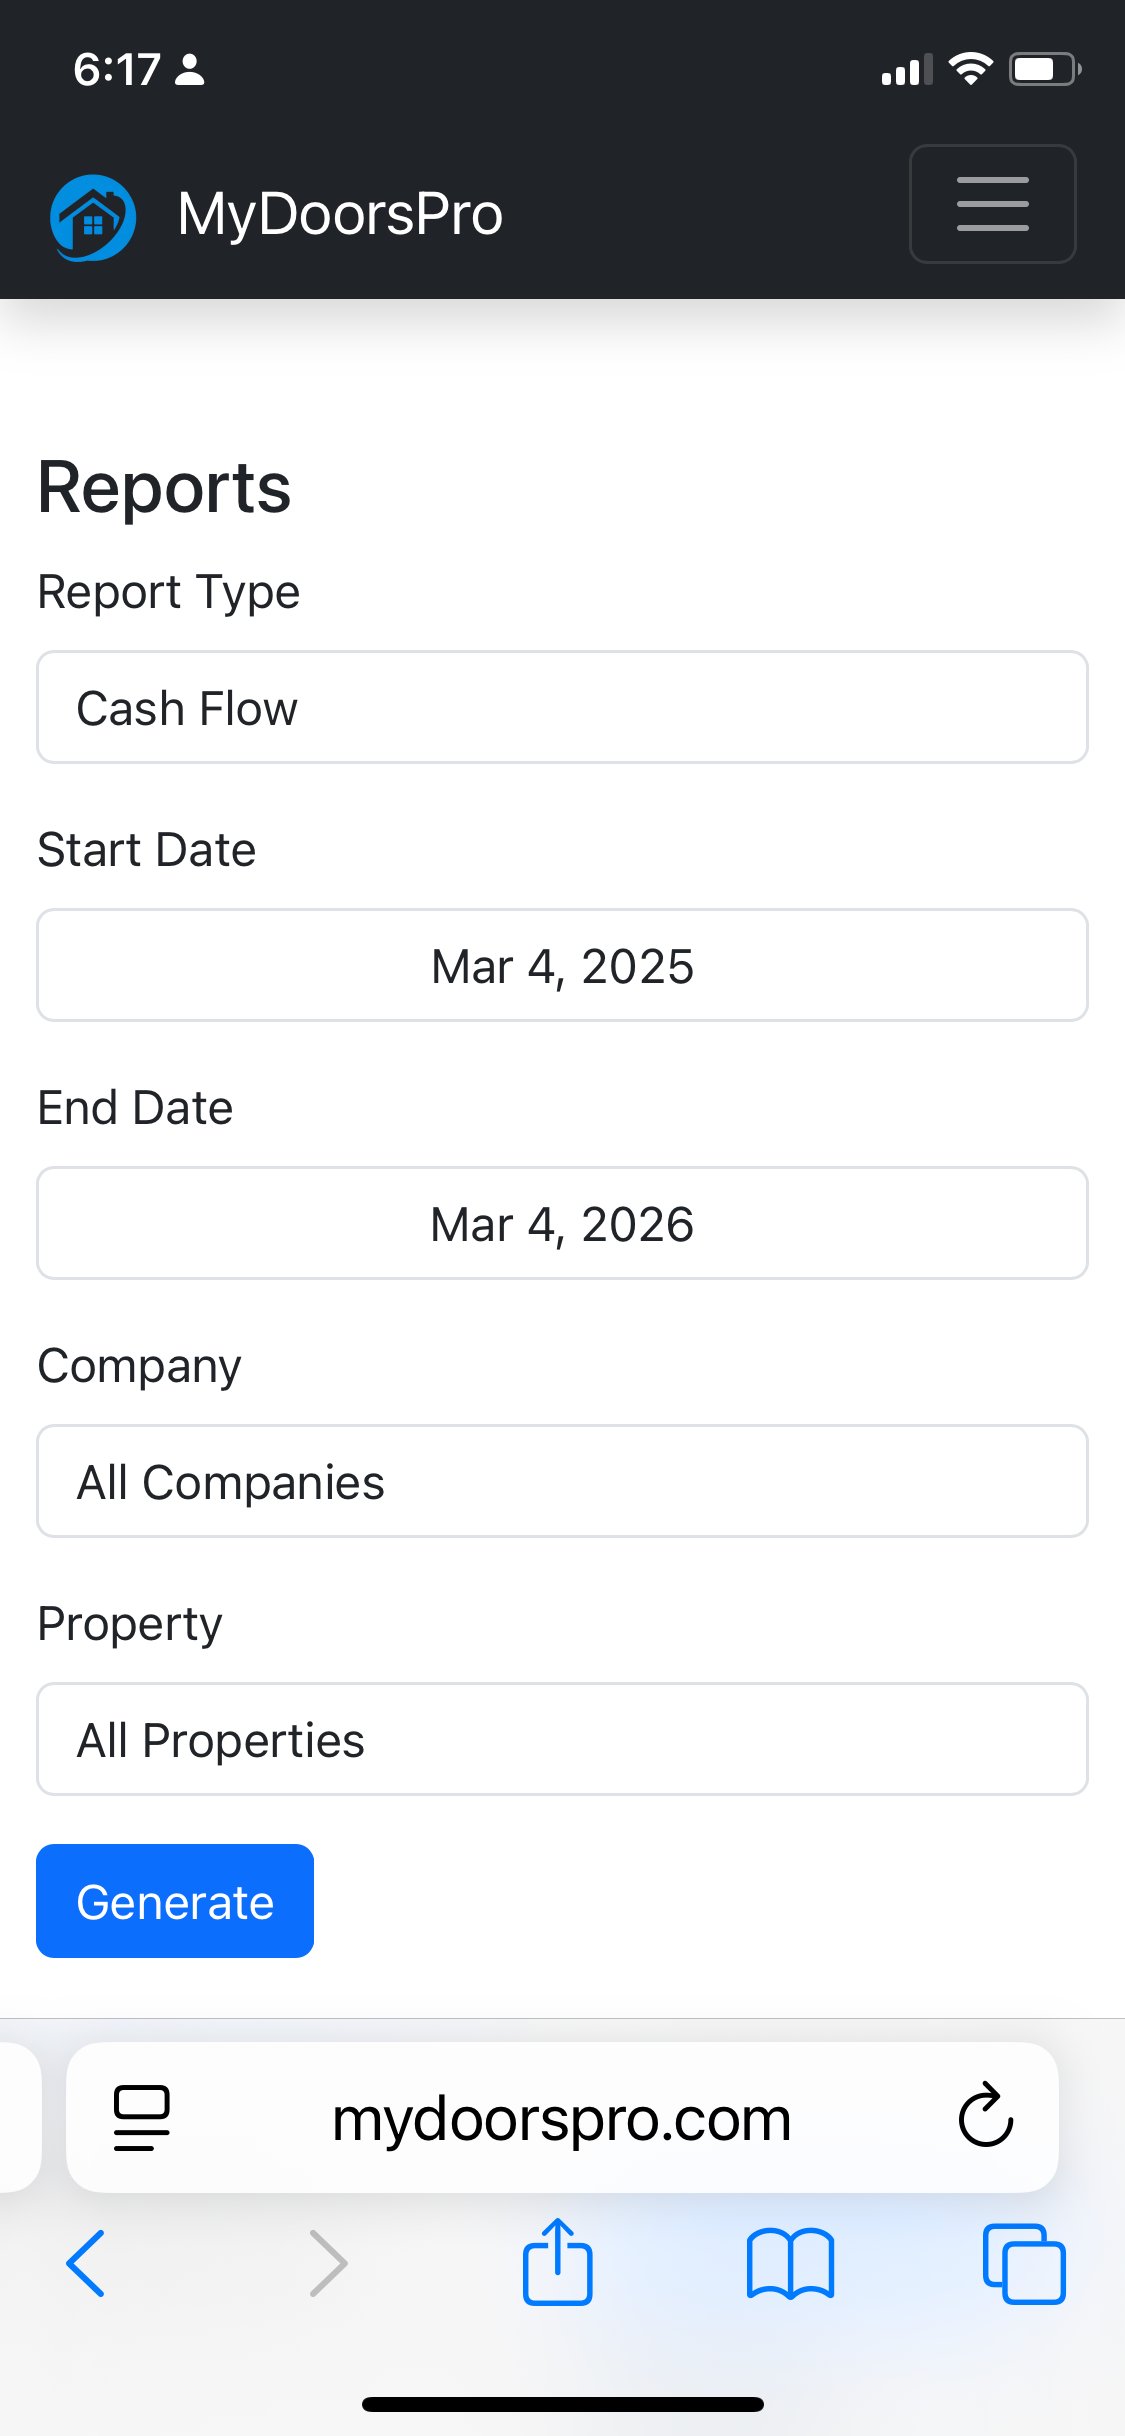Tap the mydoorspro.com address bar
This screenshot has width=1125, height=2436.
[561, 2117]
